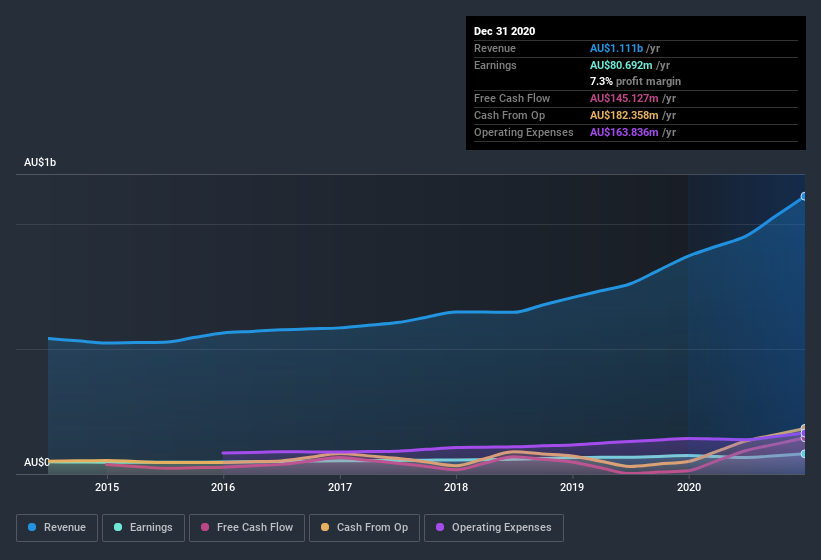Click the 2018 x-axis label
The image size is (821, 560).
click(x=456, y=487)
